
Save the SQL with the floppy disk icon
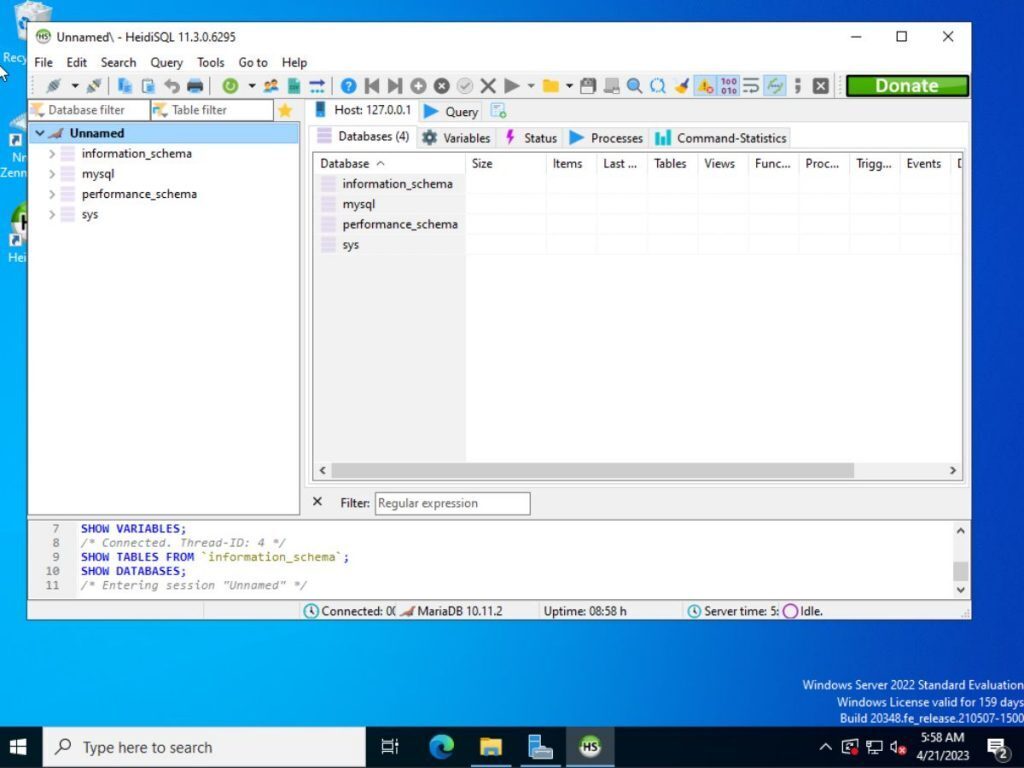click(x=587, y=86)
